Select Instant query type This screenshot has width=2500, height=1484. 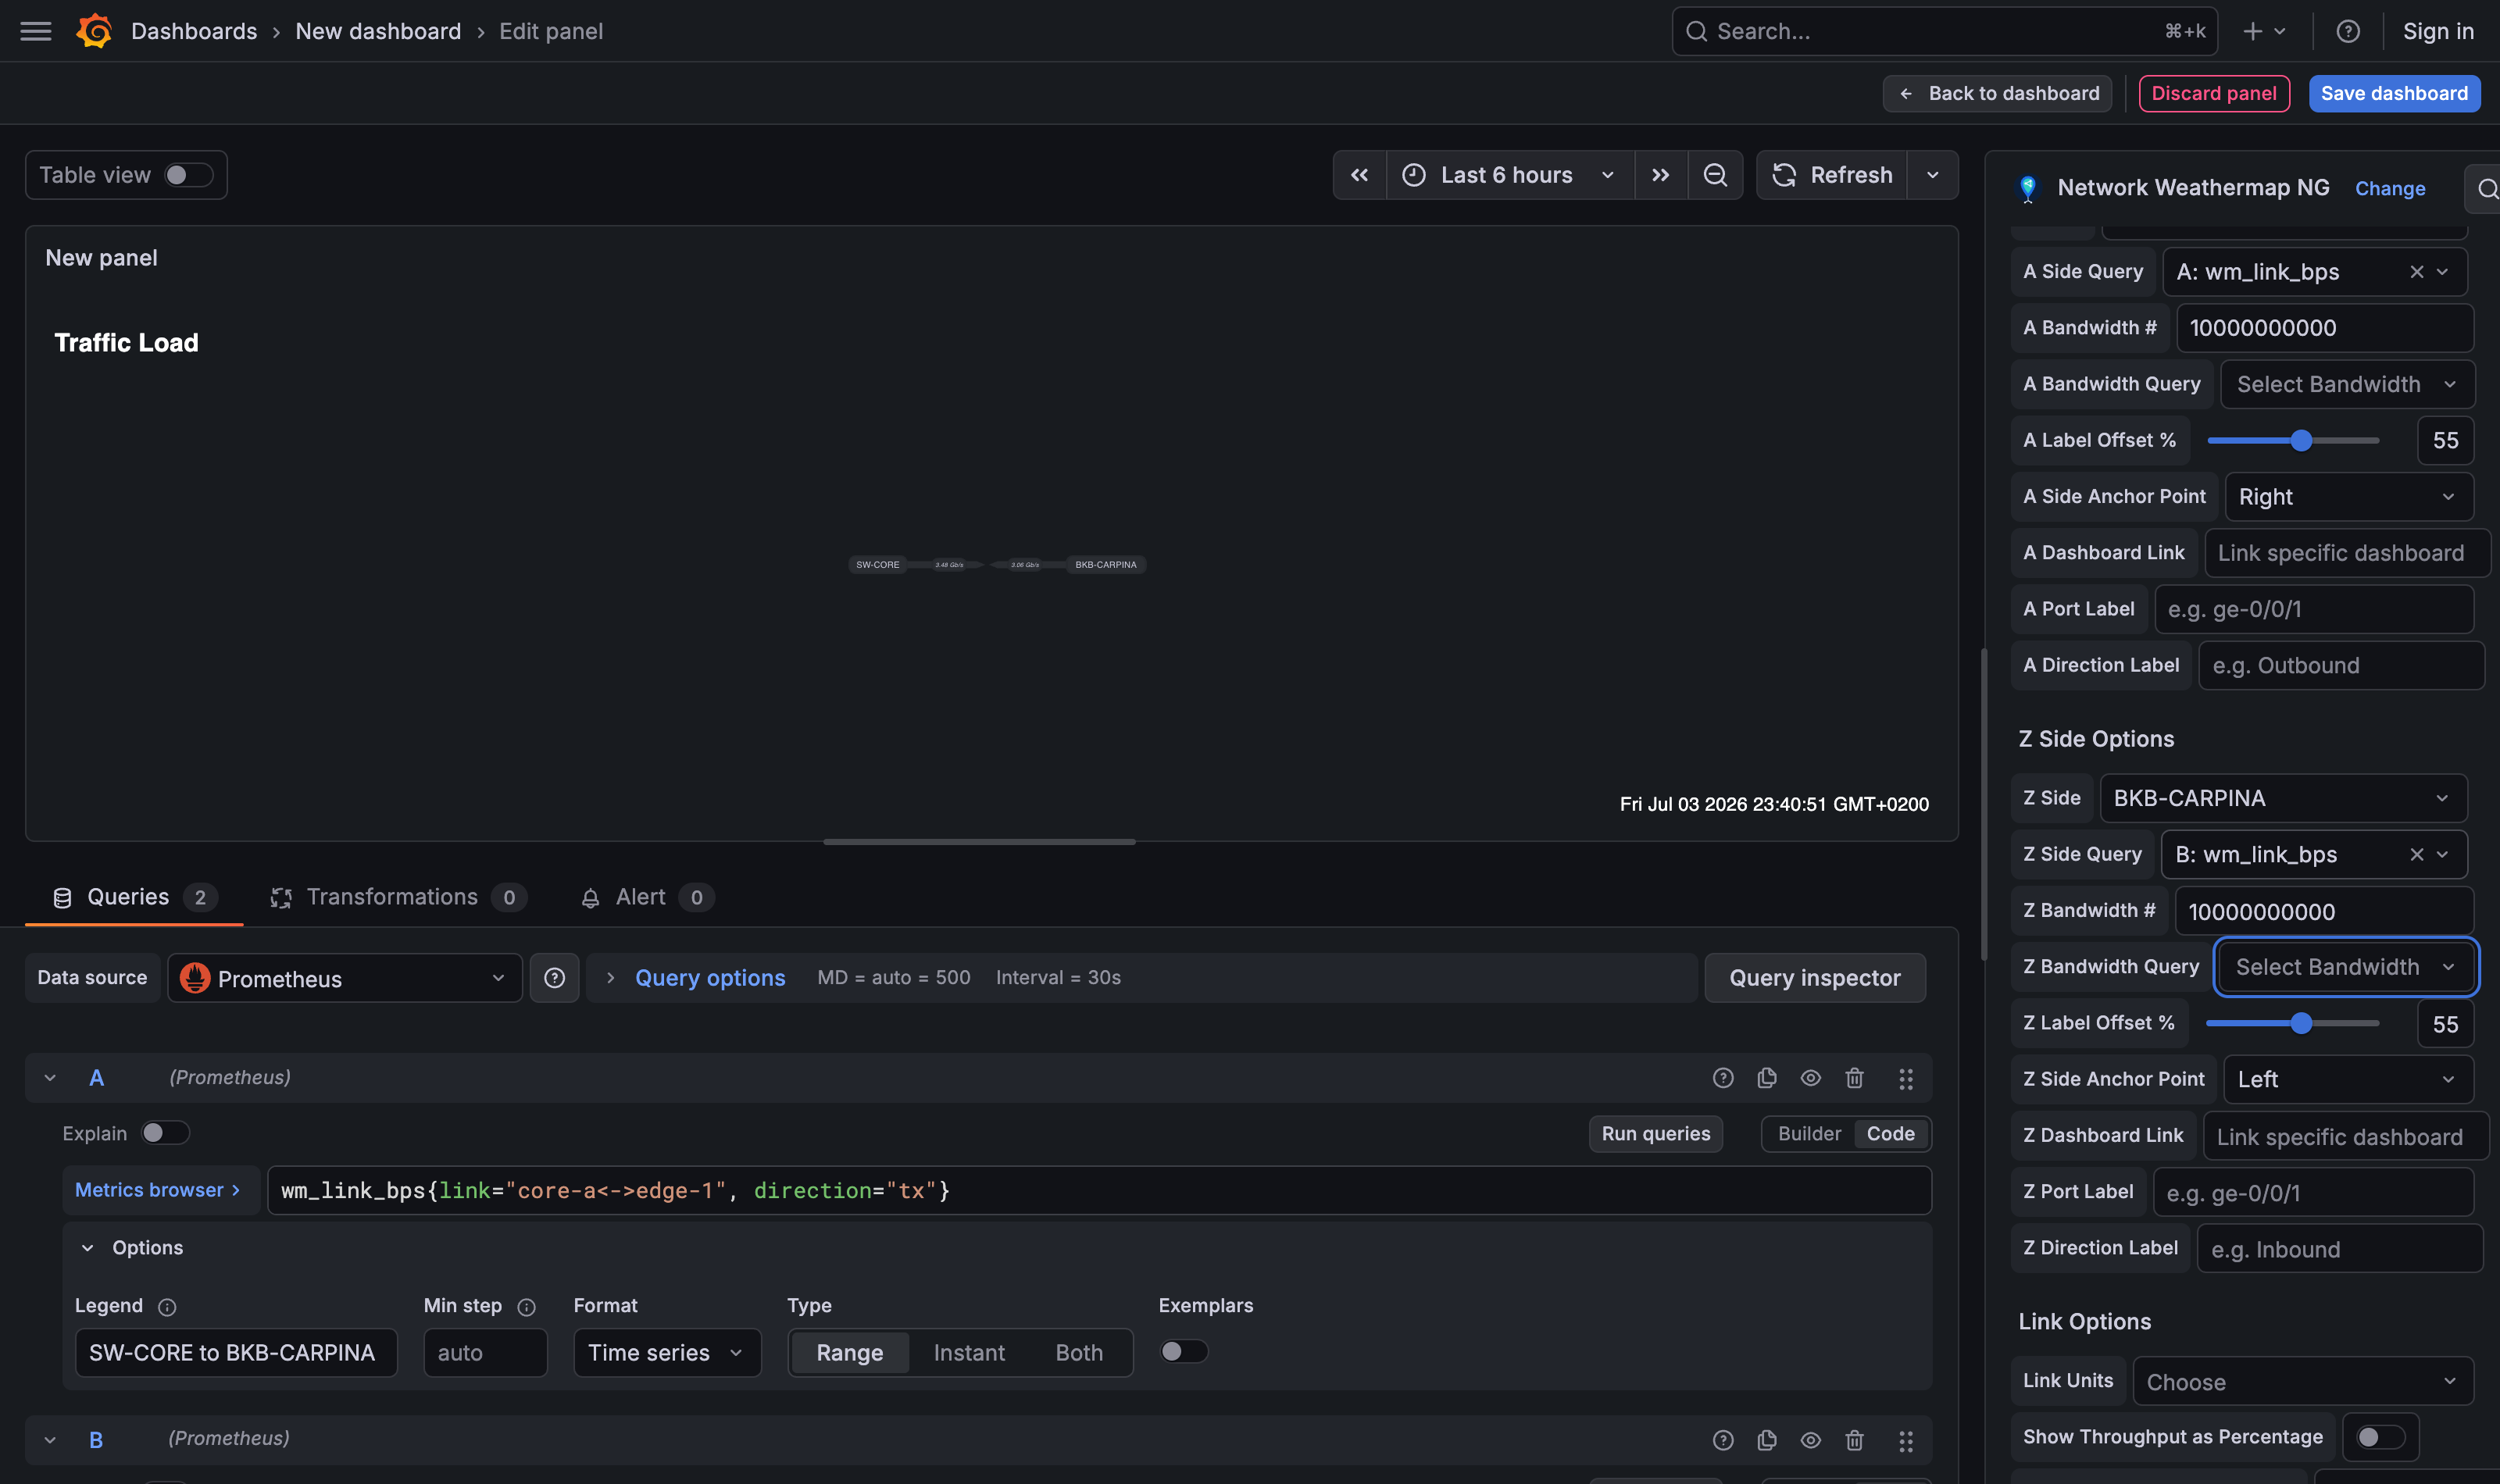[x=968, y=1352]
